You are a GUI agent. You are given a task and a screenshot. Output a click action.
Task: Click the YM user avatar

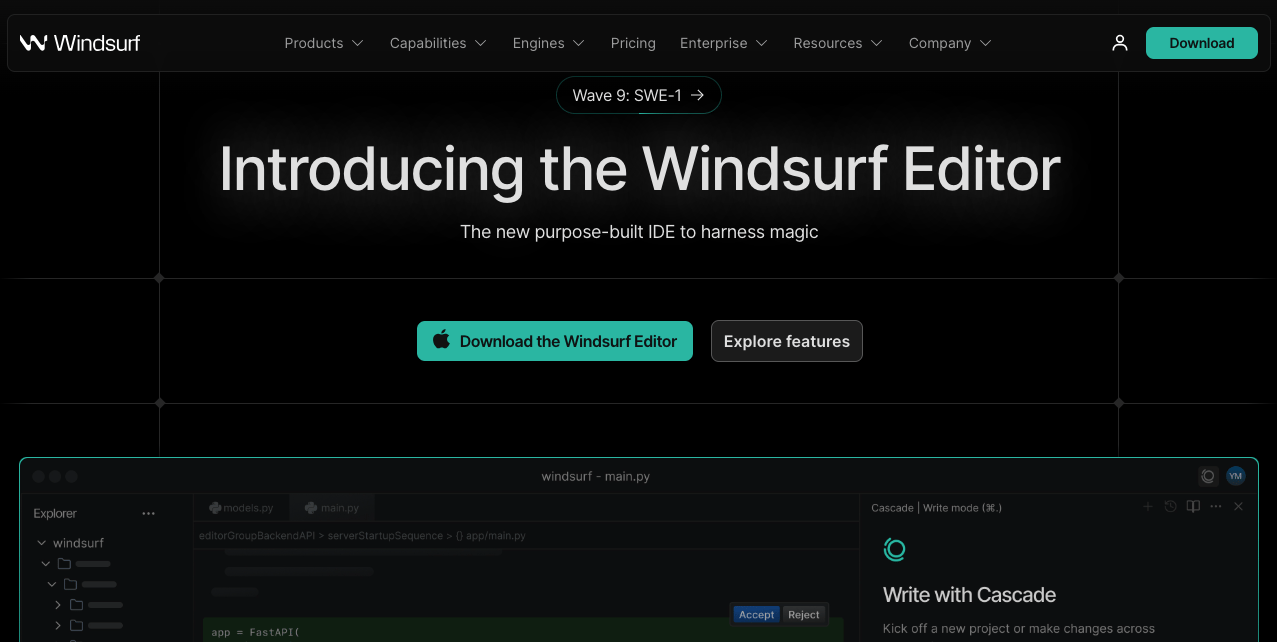click(1236, 476)
